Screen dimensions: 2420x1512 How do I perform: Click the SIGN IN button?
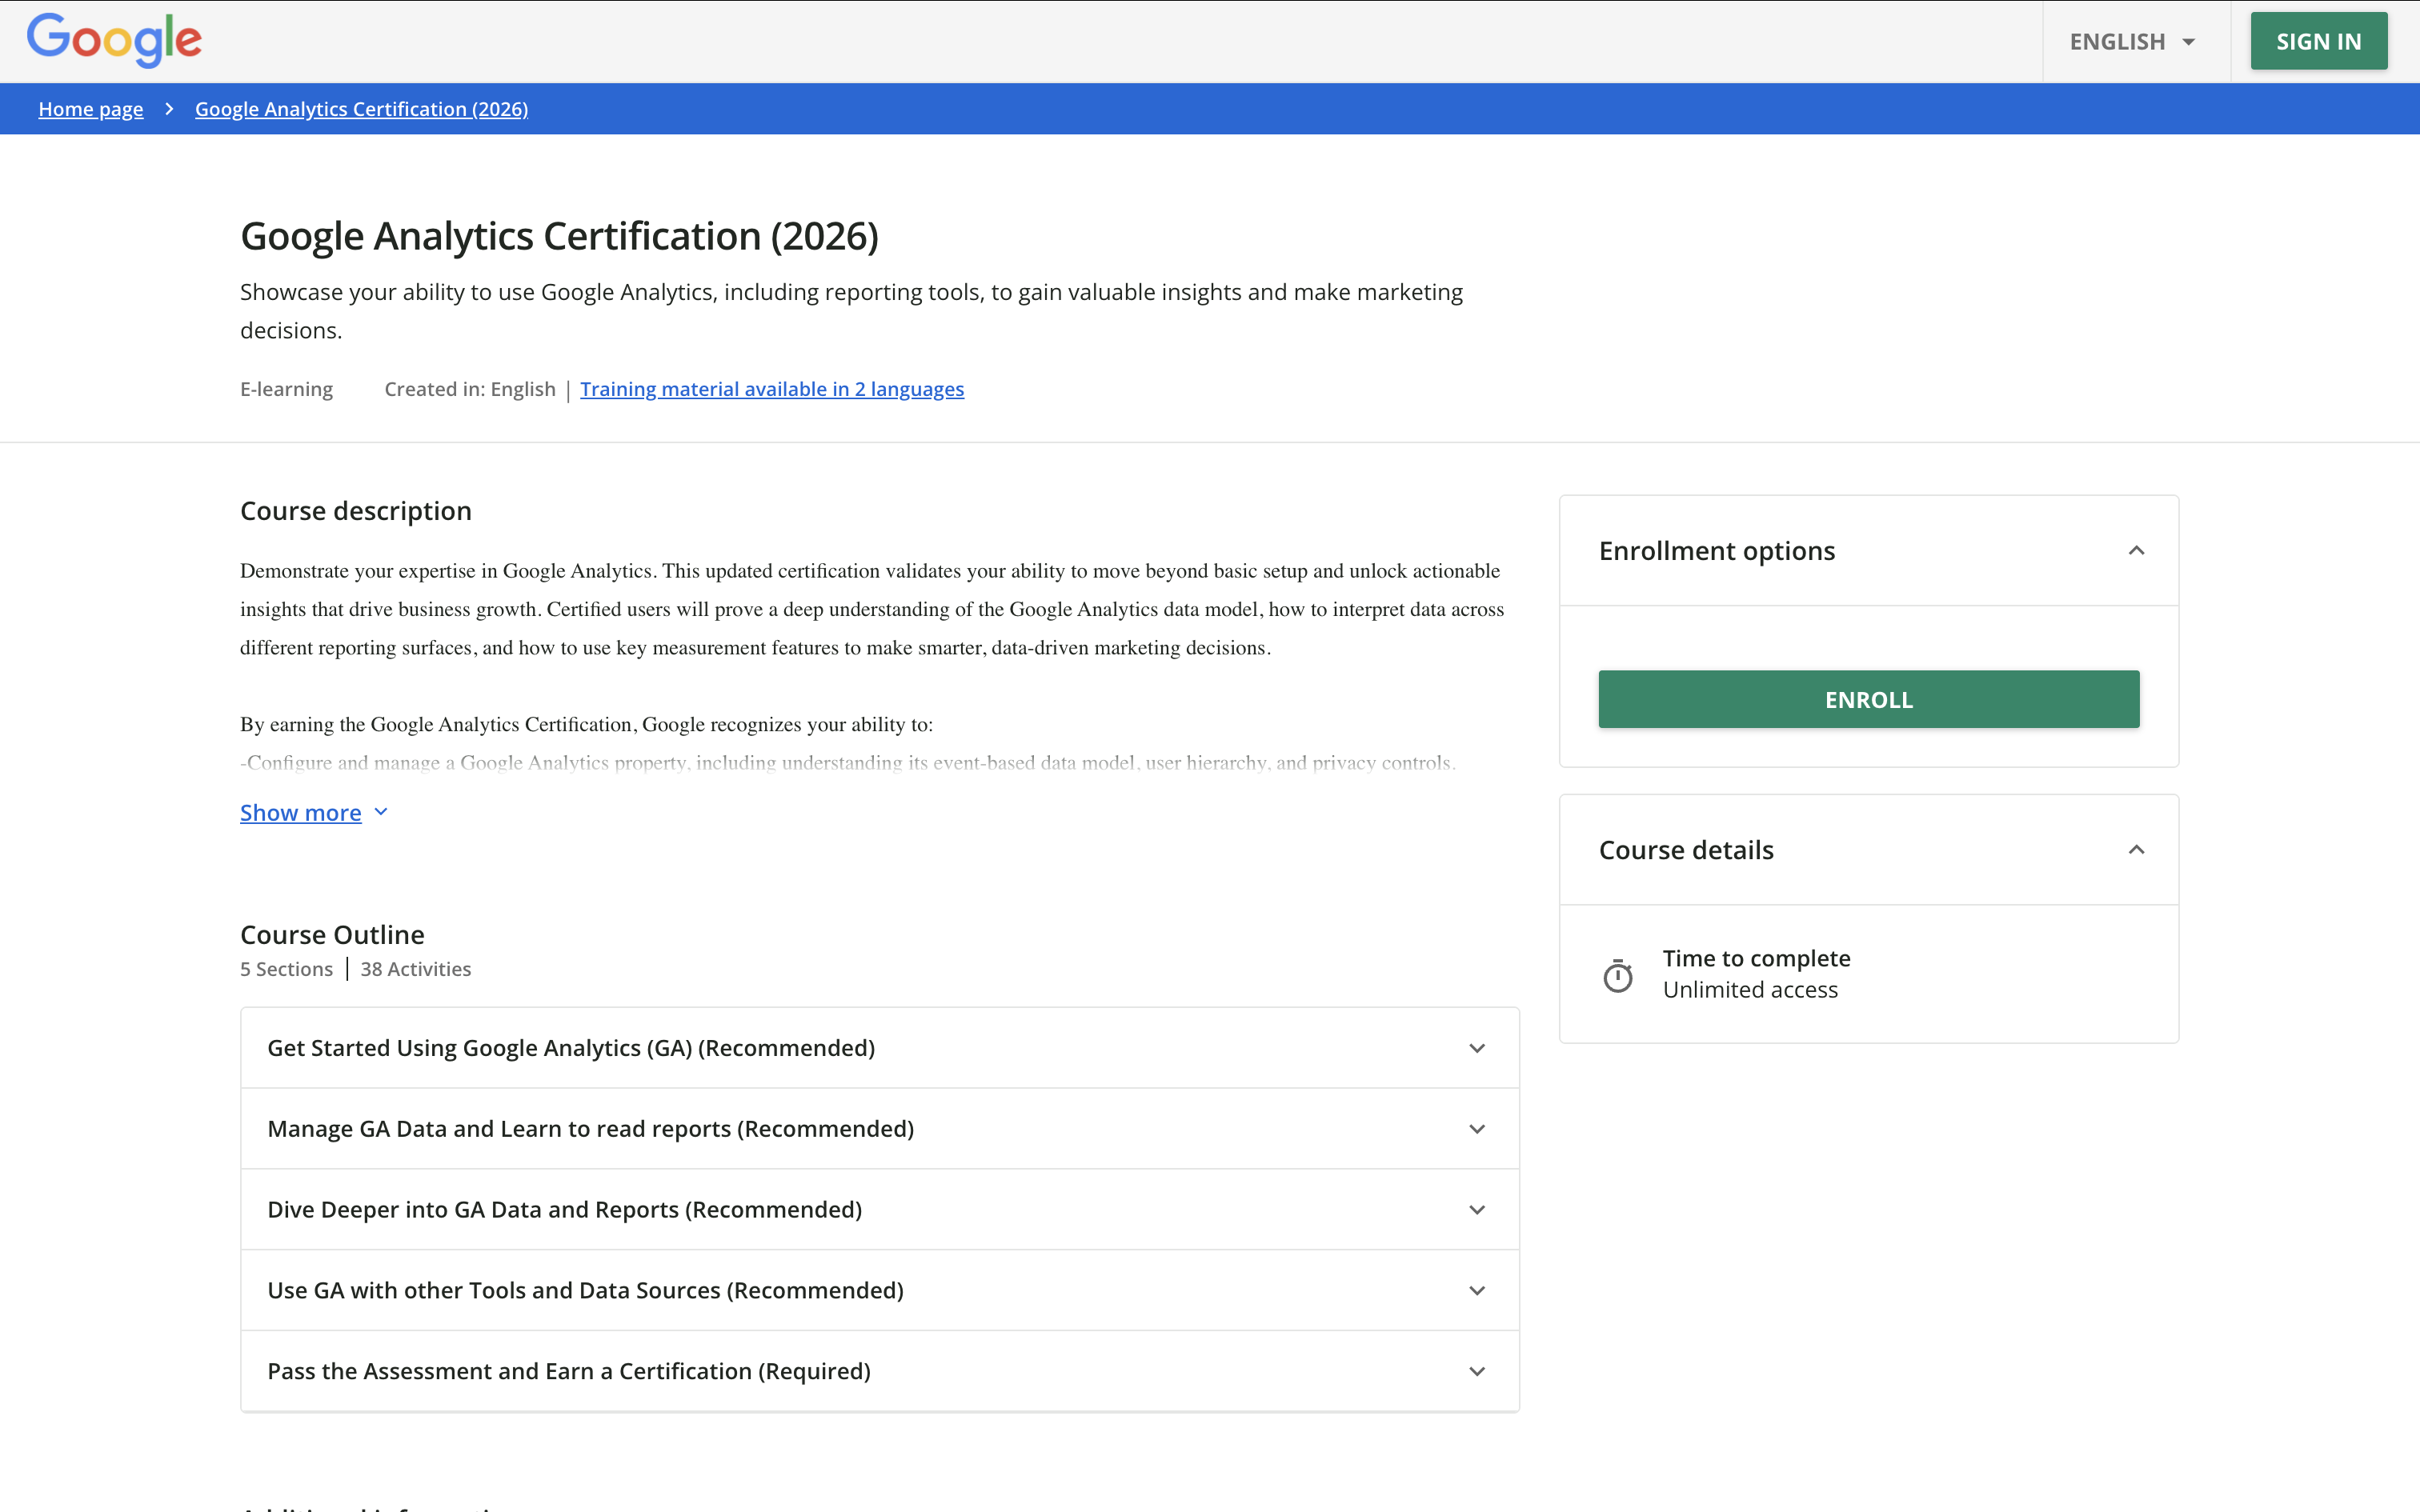point(2318,41)
